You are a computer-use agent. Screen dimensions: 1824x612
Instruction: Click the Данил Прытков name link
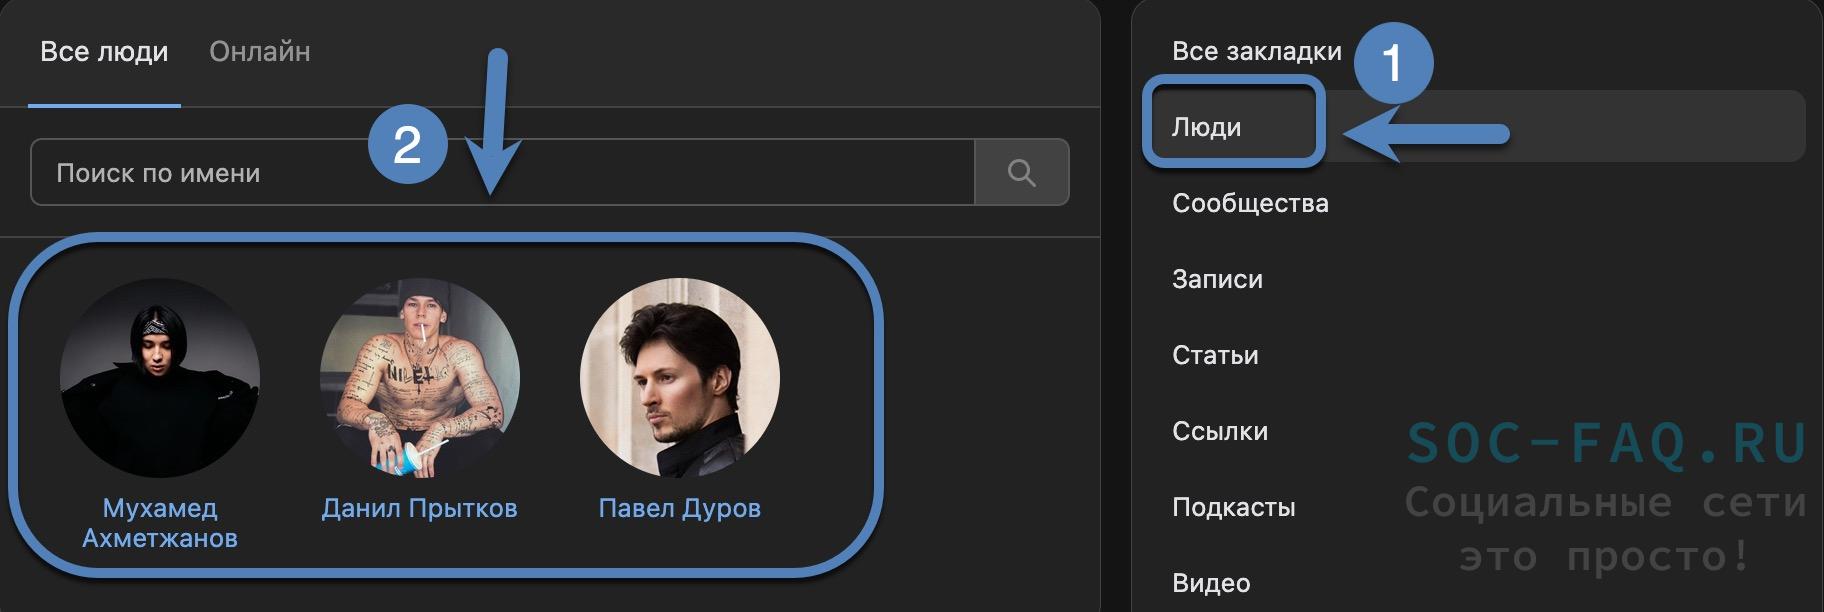click(x=420, y=508)
